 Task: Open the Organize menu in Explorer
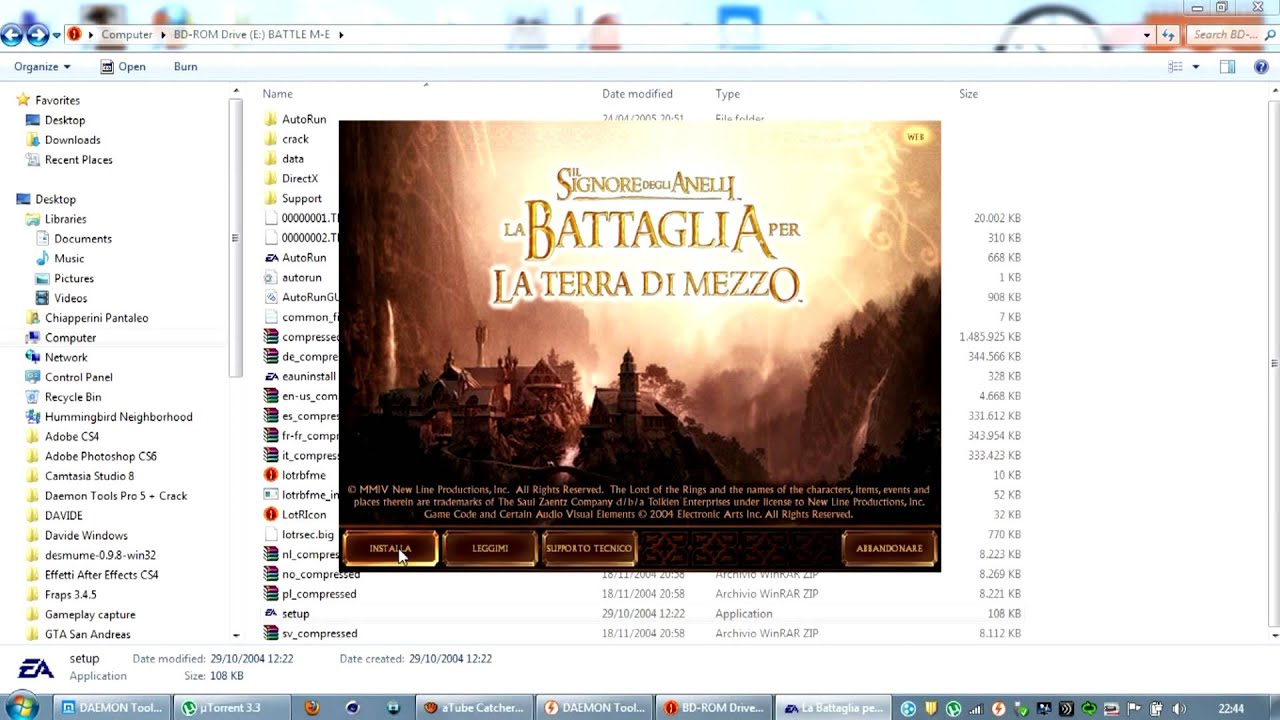[x=42, y=67]
